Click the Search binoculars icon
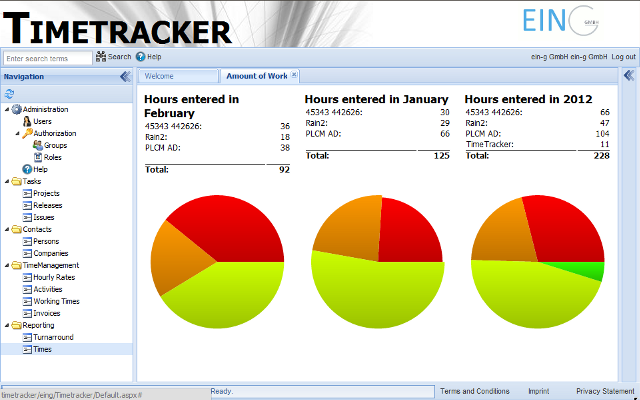Screen dimensions: 640x400 [101, 57]
